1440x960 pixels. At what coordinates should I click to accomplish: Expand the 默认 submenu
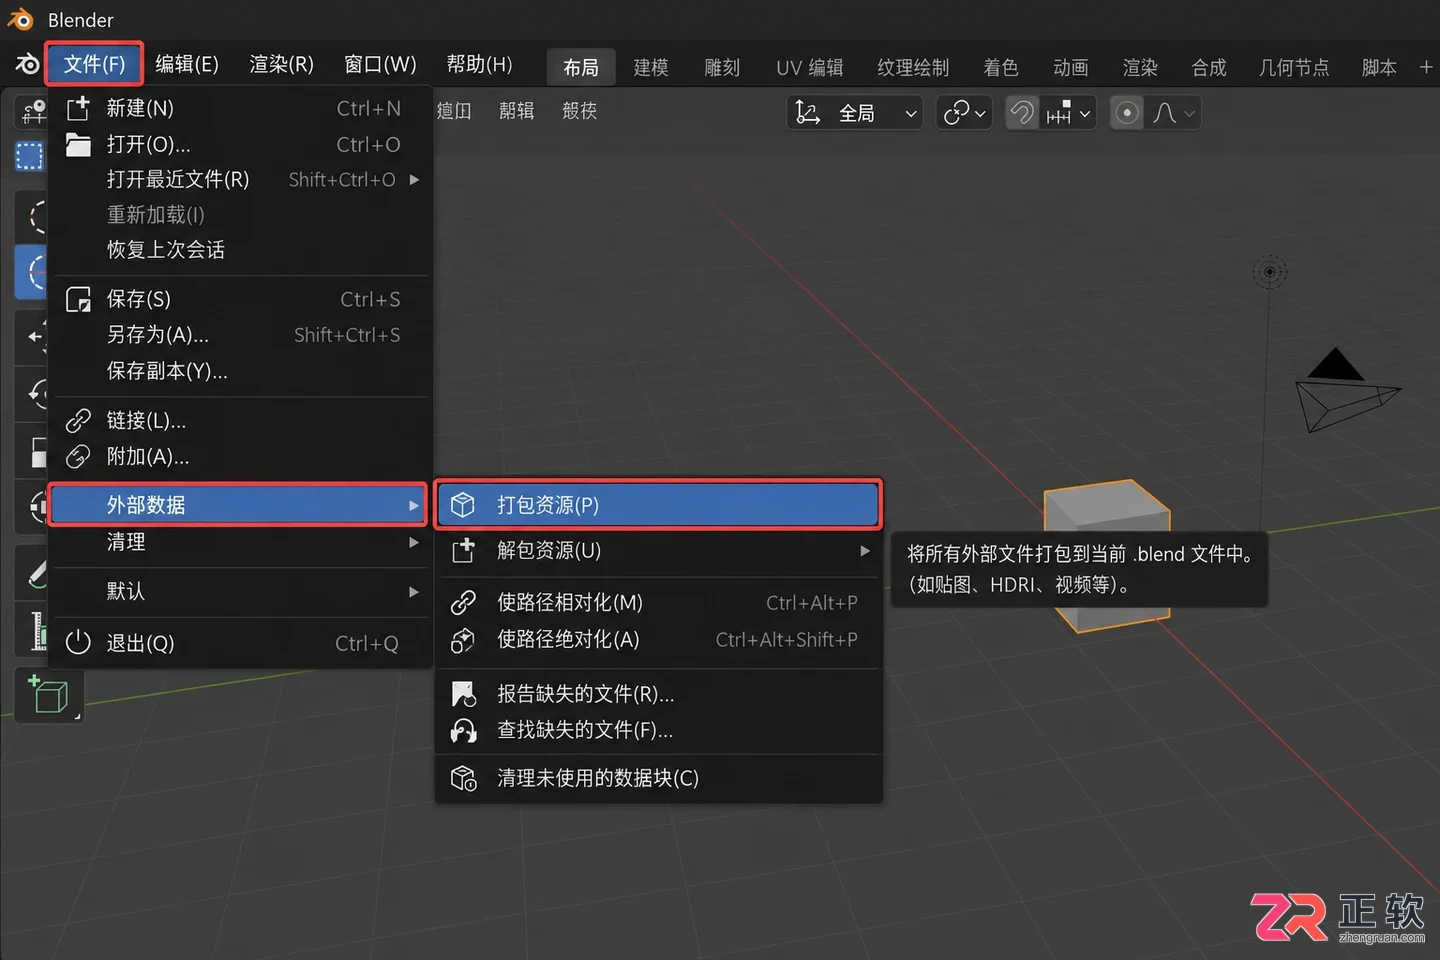tap(240, 591)
